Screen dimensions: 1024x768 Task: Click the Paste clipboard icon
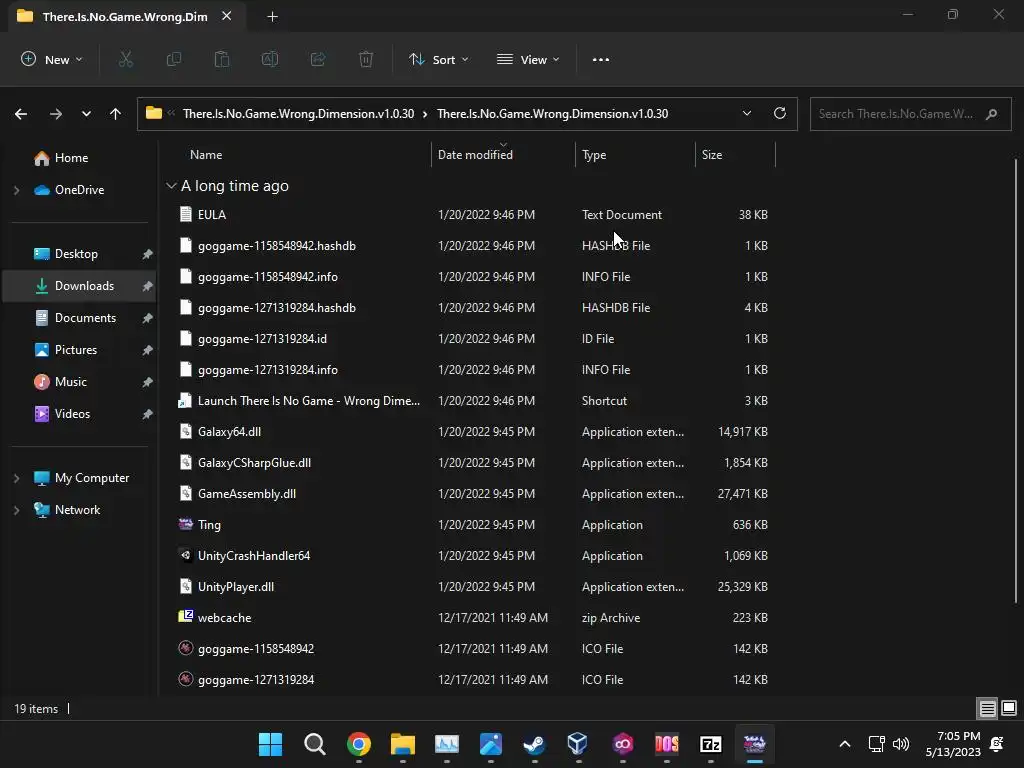tap(222, 59)
